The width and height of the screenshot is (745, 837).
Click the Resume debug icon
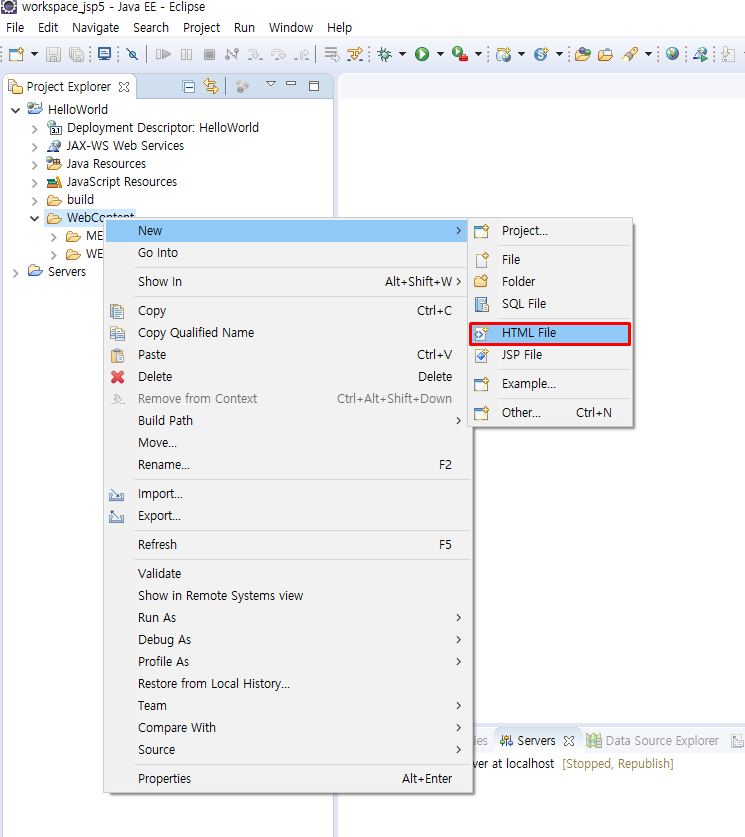click(x=163, y=54)
